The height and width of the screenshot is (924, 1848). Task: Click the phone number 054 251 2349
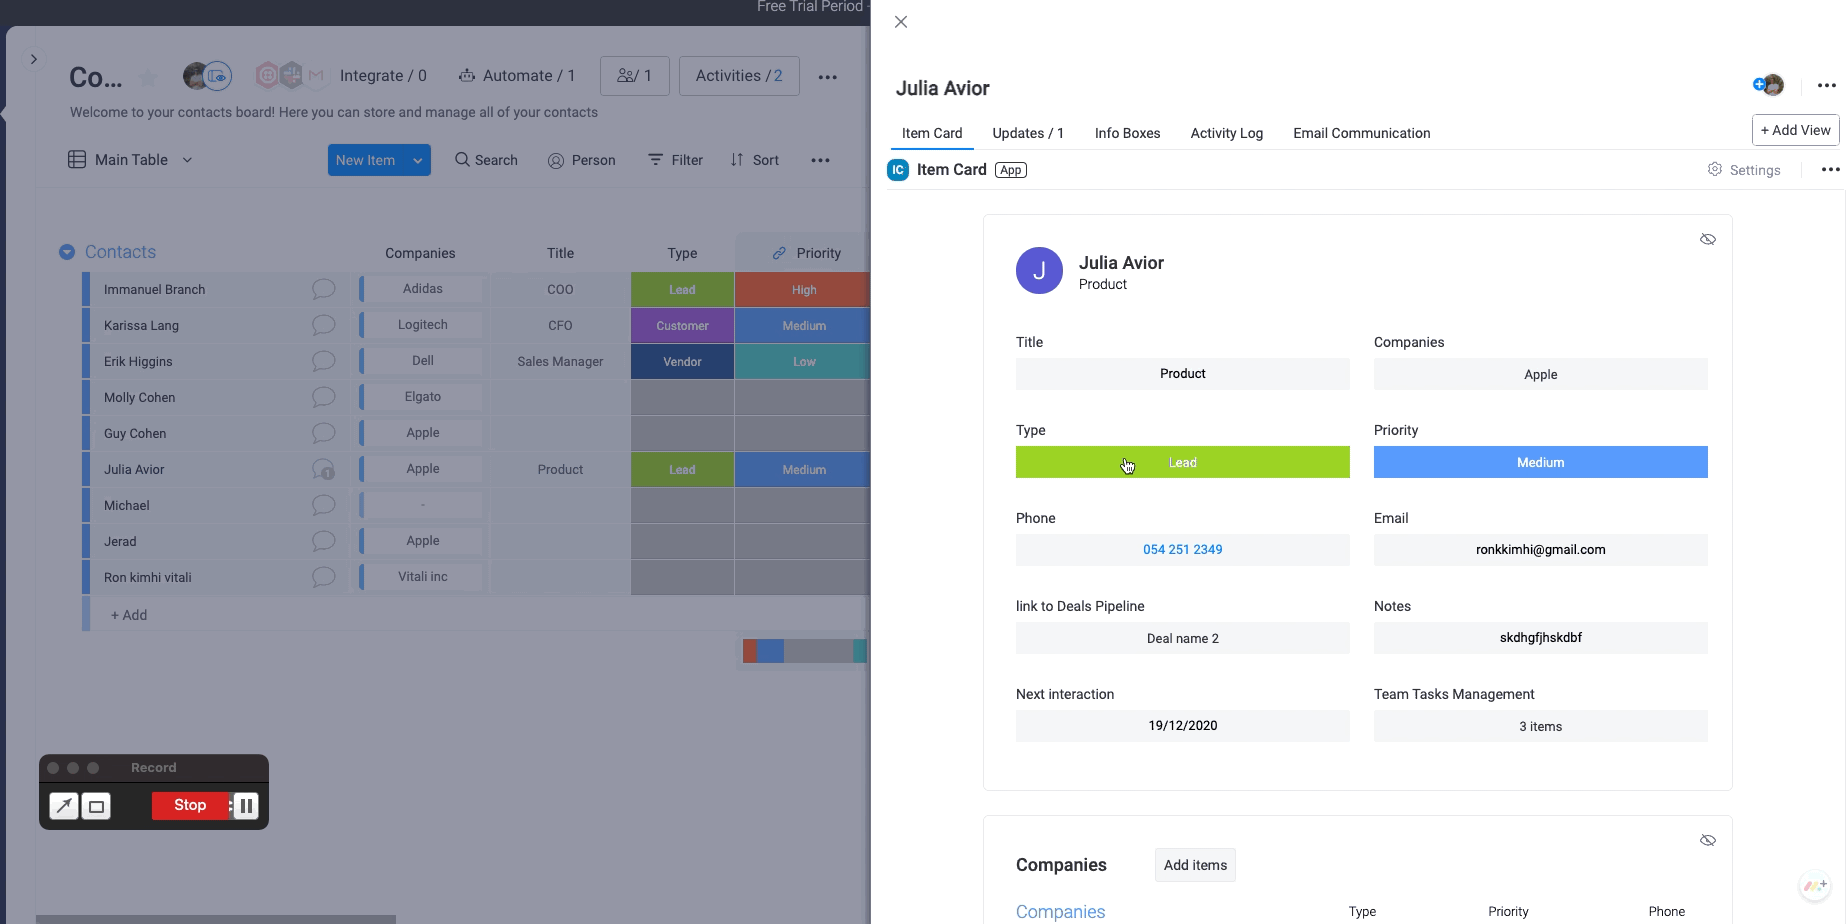click(x=1182, y=550)
